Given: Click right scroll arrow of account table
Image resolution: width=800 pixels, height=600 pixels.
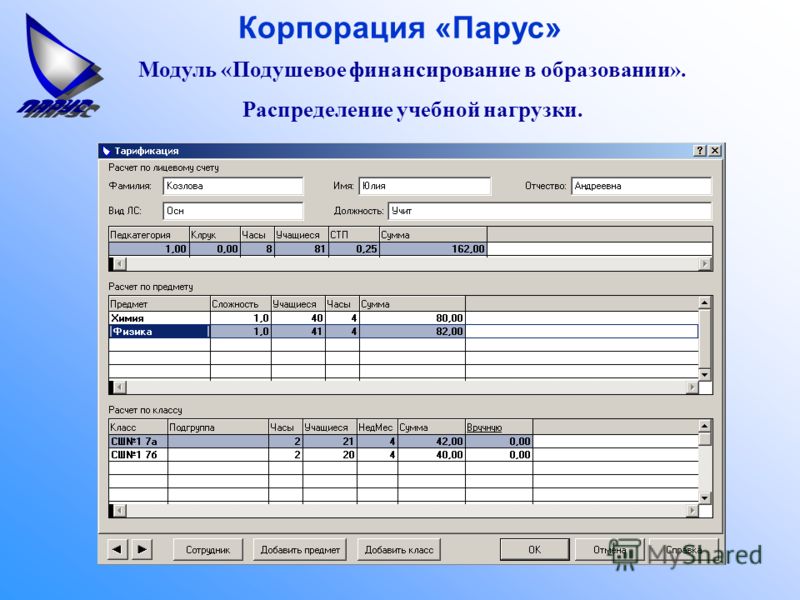Looking at the screenshot, I should pyautogui.click(x=705, y=264).
